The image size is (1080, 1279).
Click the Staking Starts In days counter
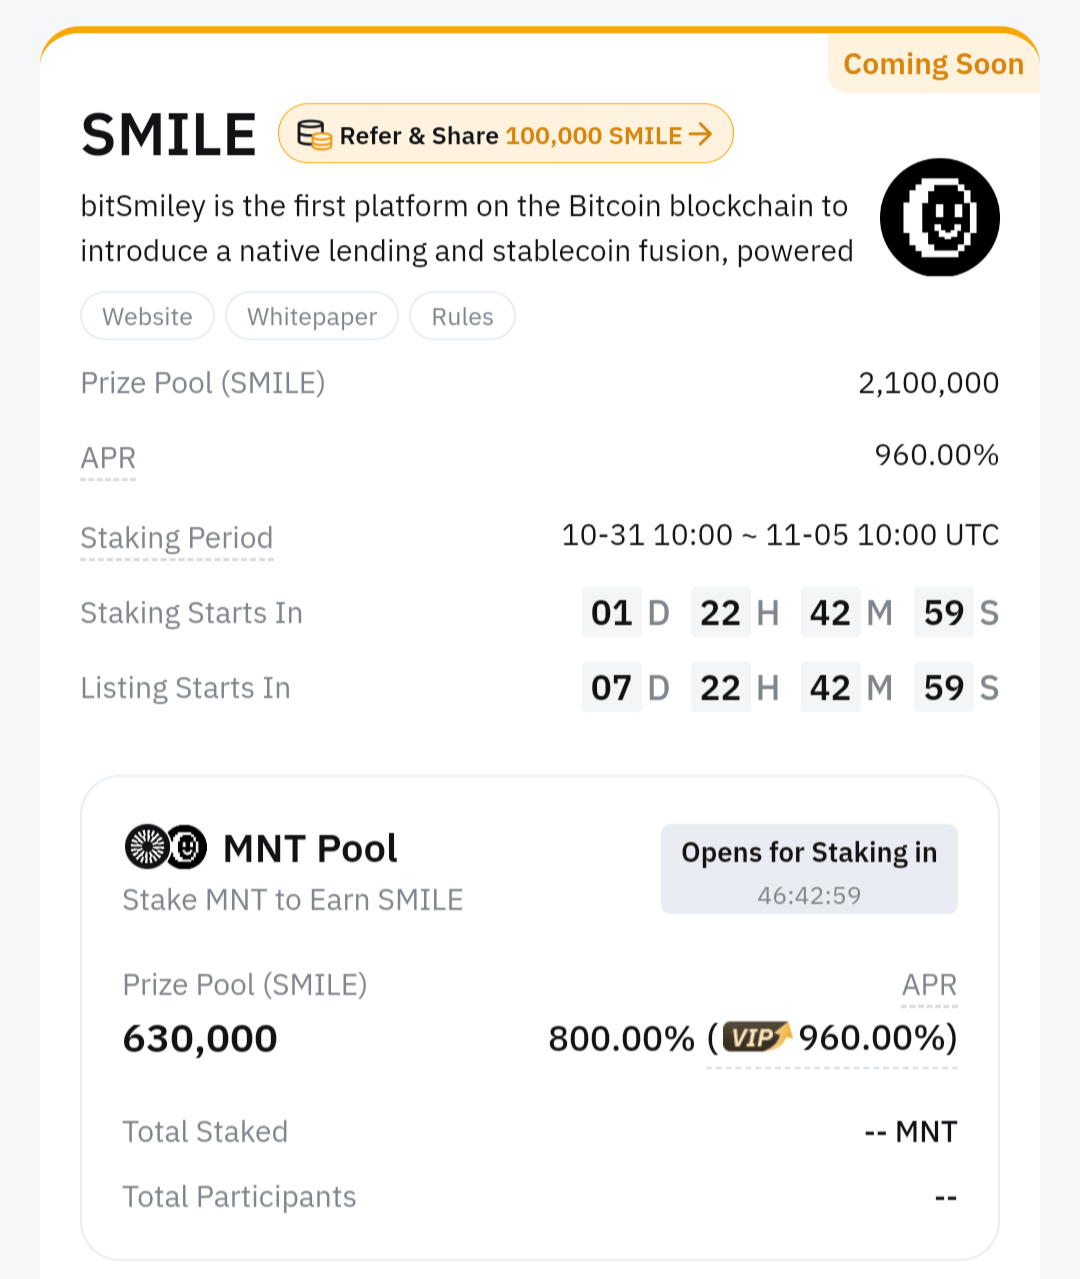(x=612, y=613)
